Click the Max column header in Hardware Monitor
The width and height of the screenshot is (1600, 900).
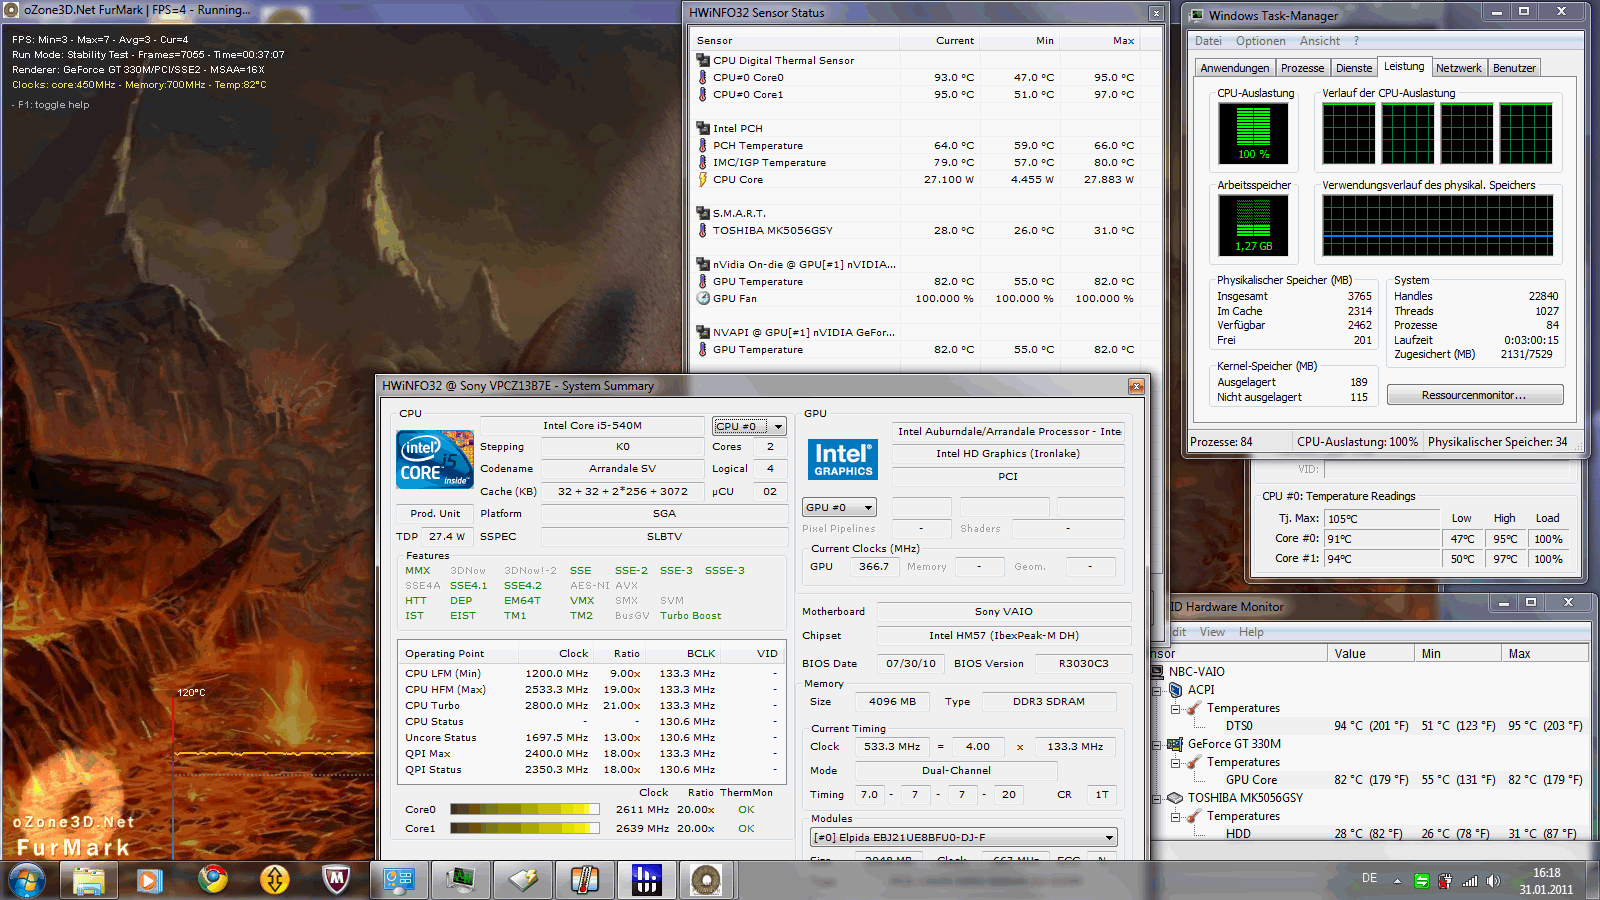(1545, 653)
